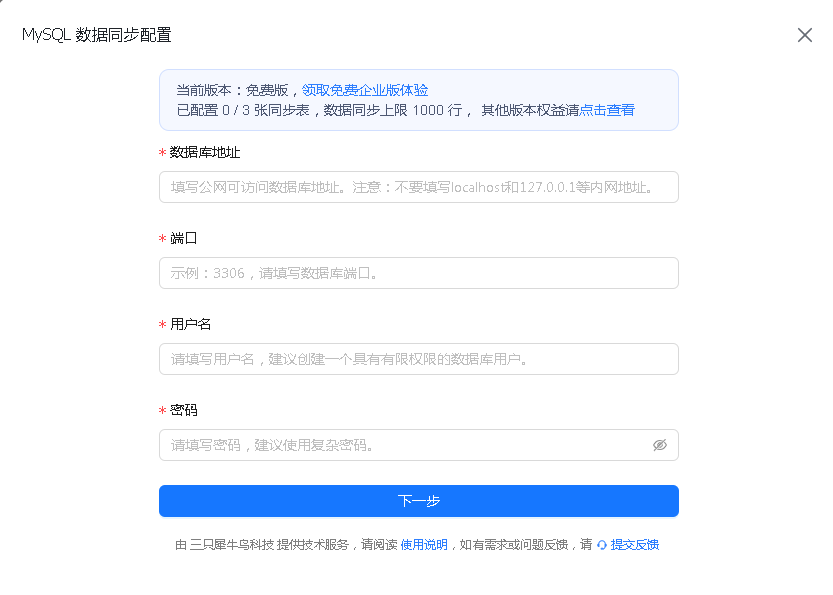Click the X to close the dialog
The image size is (833, 595).
pyautogui.click(x=805, y=35)
